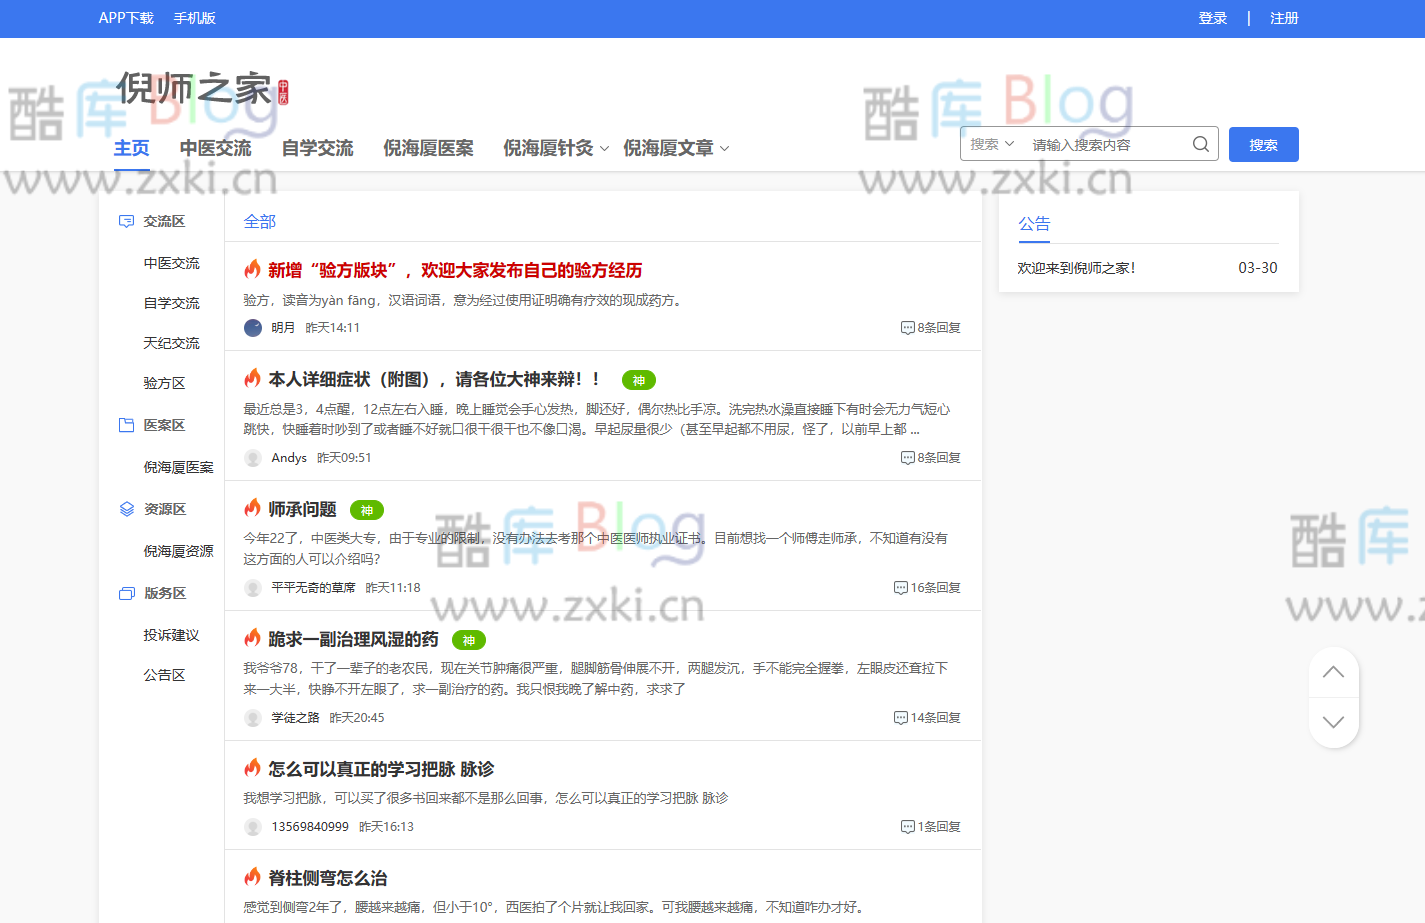Click the stacked-layers icon beside 资源区

pyautogui.click(x=126, y=508)
